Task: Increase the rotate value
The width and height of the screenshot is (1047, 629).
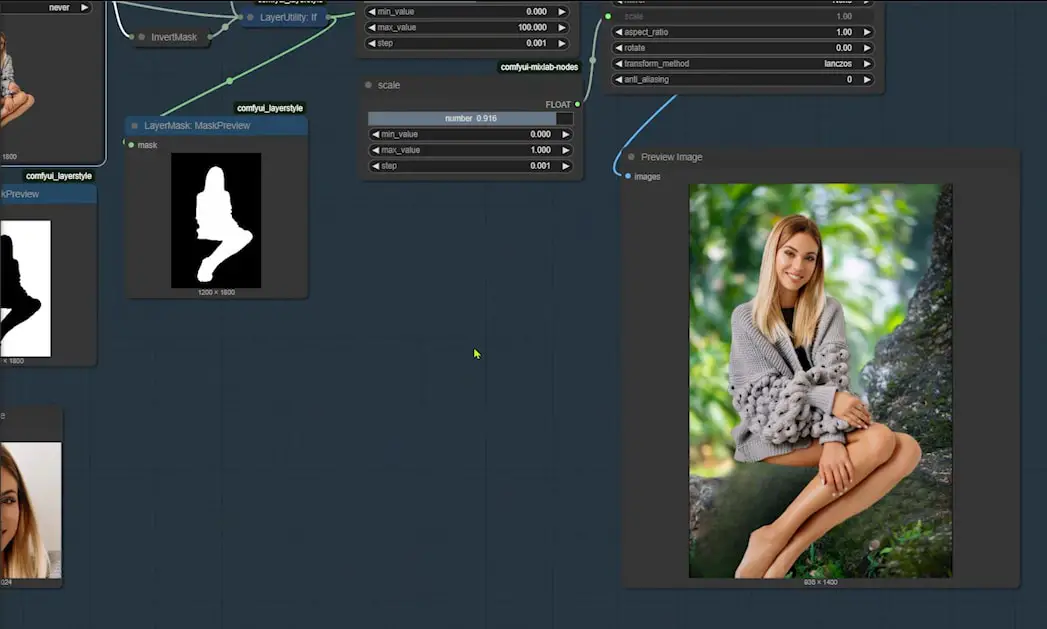Action: coord(867,48)
